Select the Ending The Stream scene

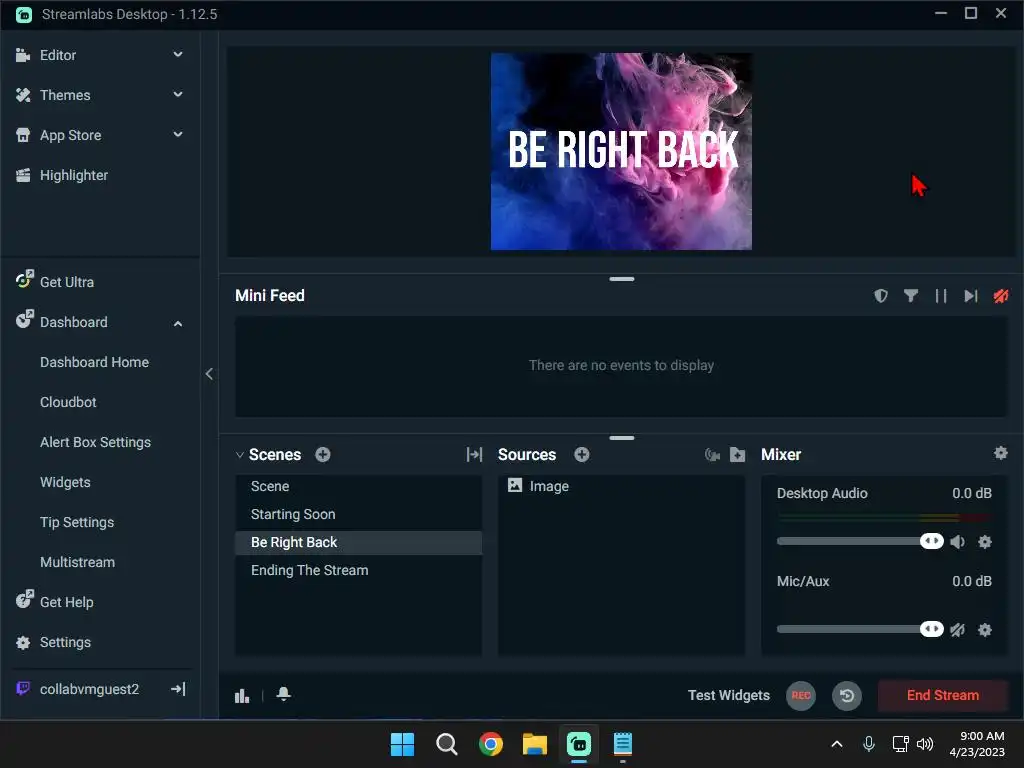[359, 571]
